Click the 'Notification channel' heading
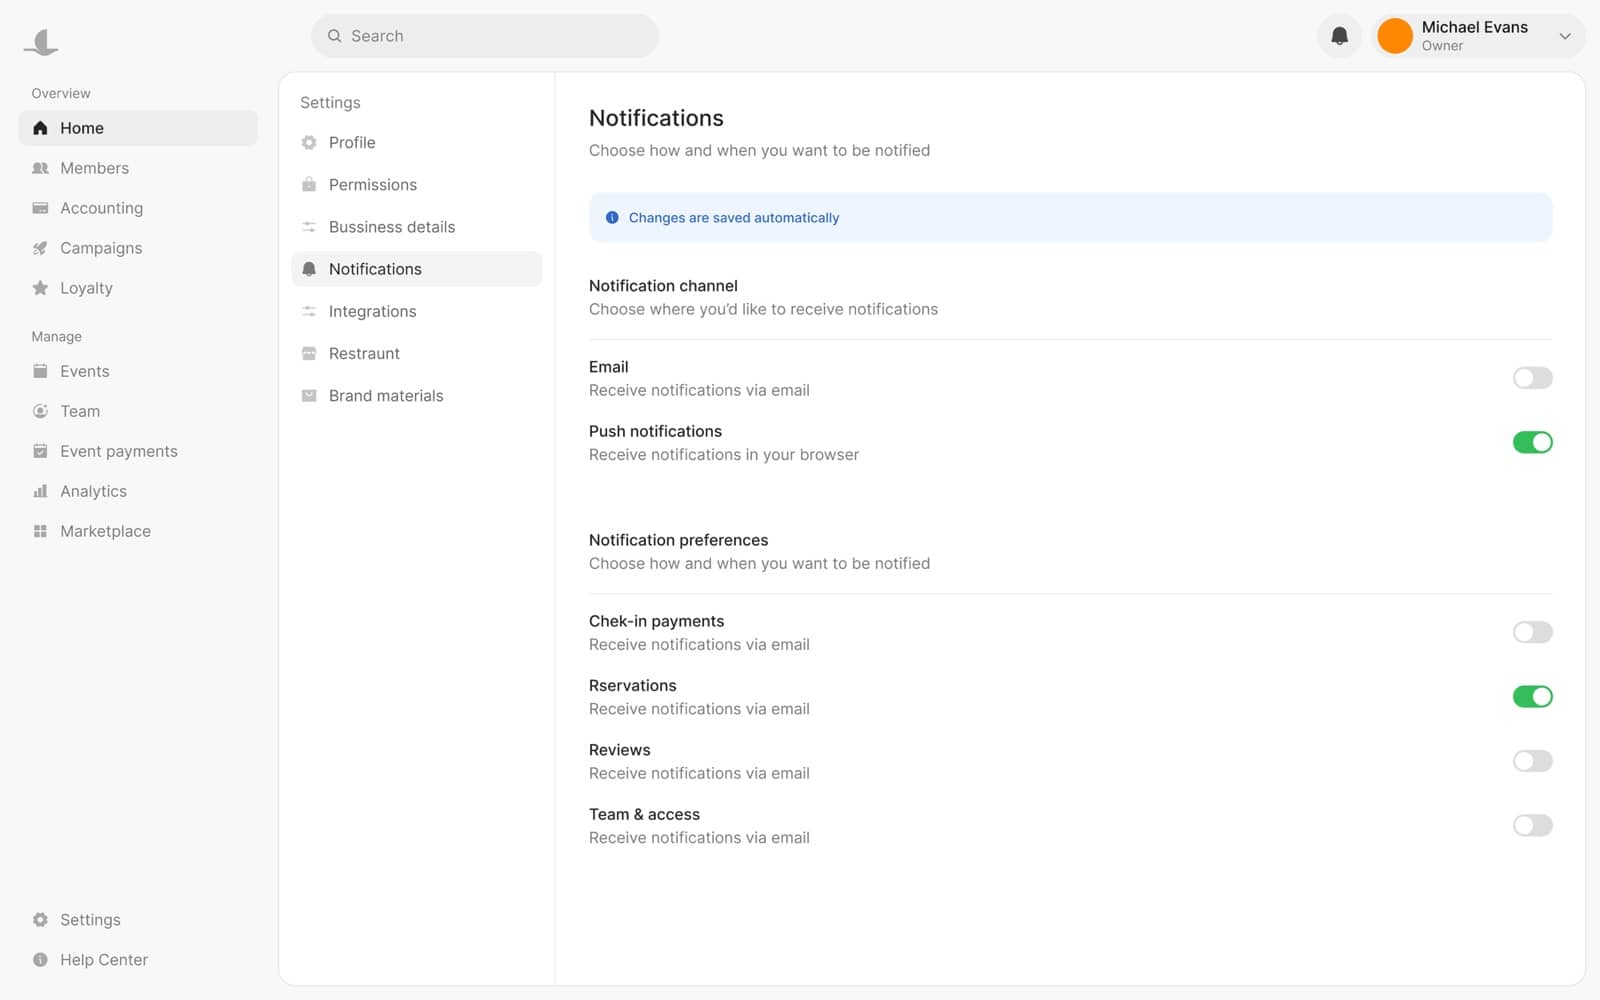 tap(663, 286)
